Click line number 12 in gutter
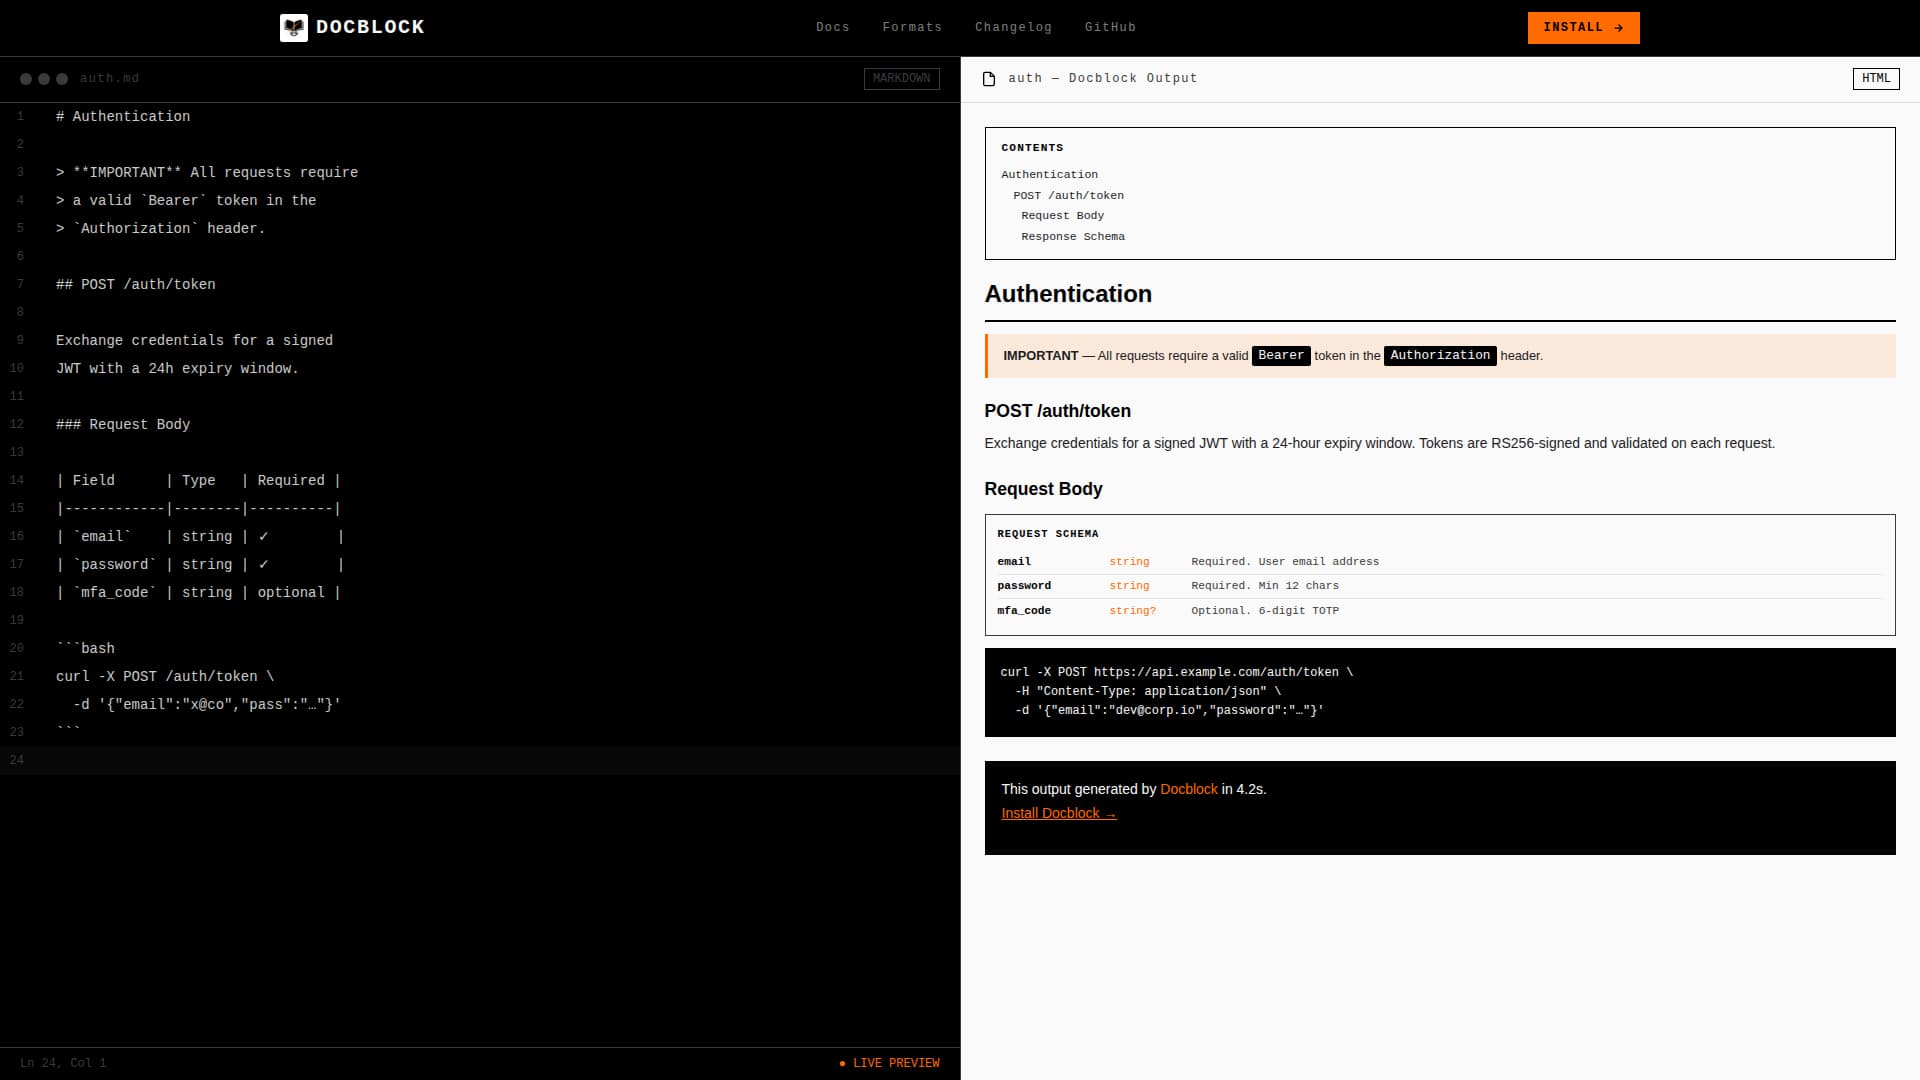This screenshot has width=1920, height=1080. [x=17, y=424]
